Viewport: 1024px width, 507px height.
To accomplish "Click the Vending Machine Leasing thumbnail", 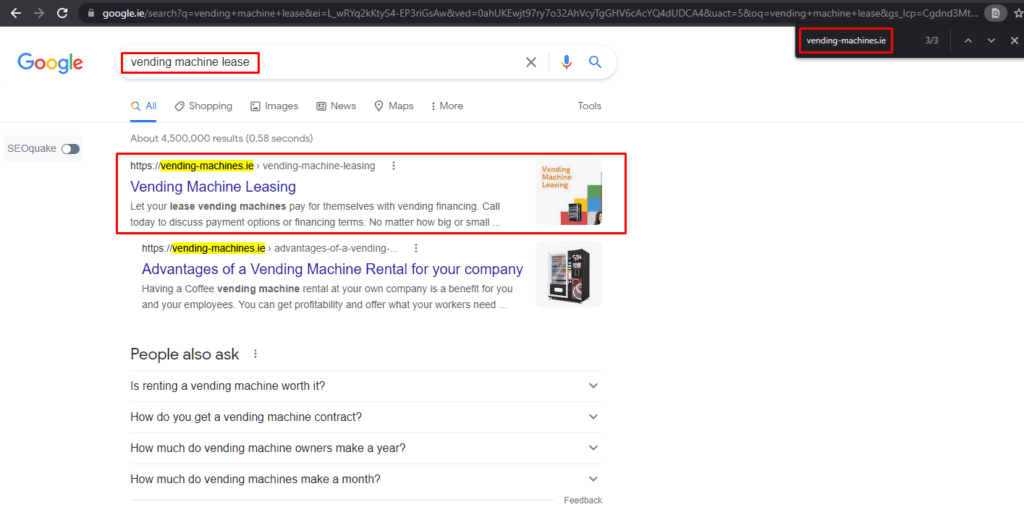I will click(x=569, y=192).
